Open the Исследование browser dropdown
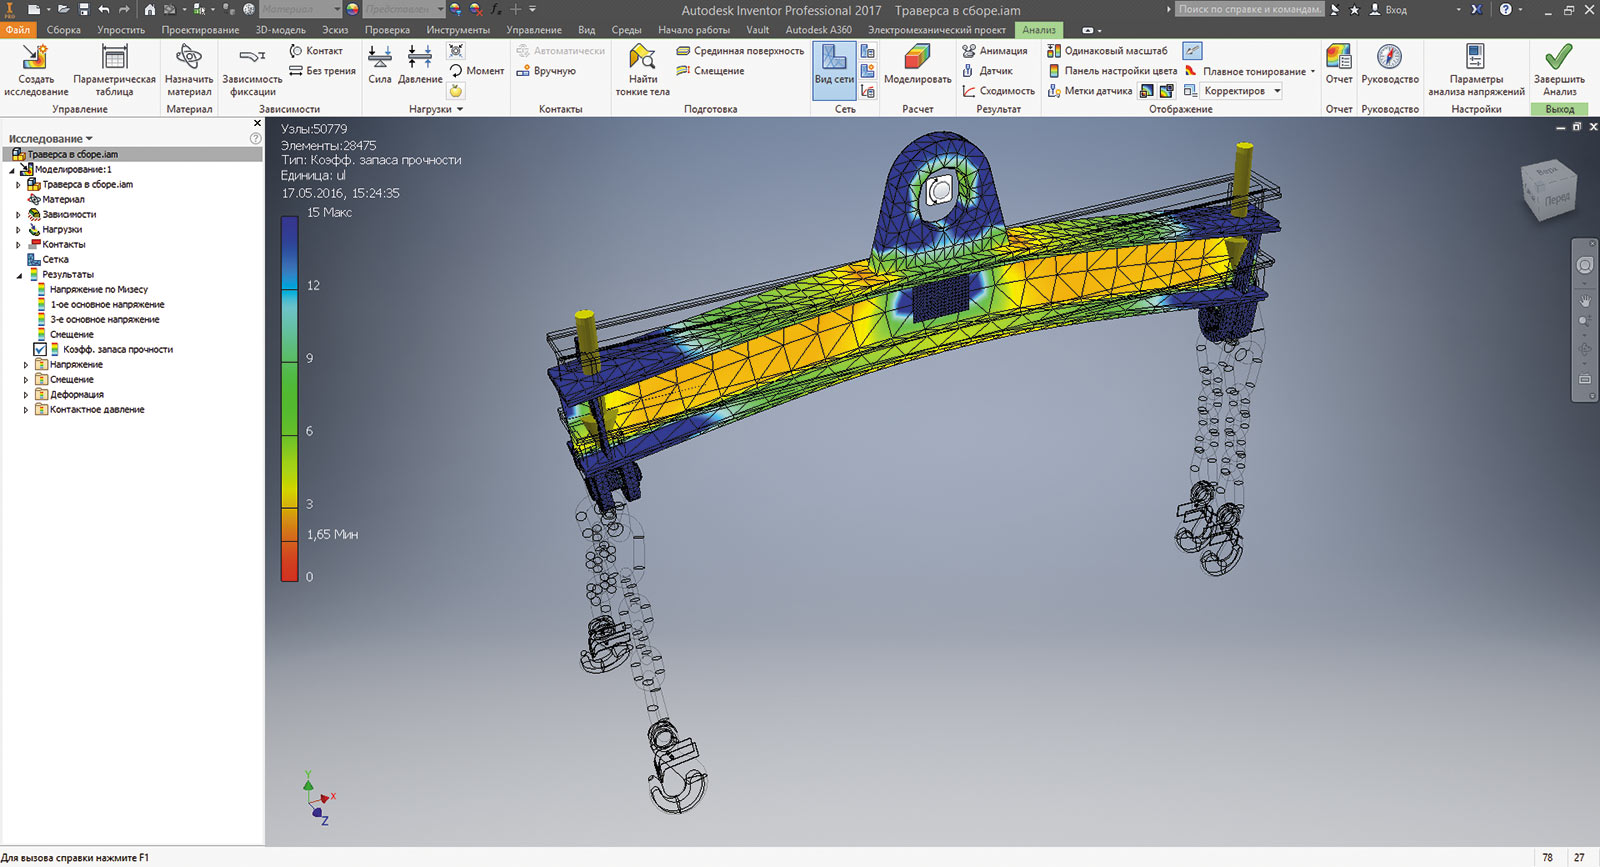 pyautogui.click(x=51, y=139)
